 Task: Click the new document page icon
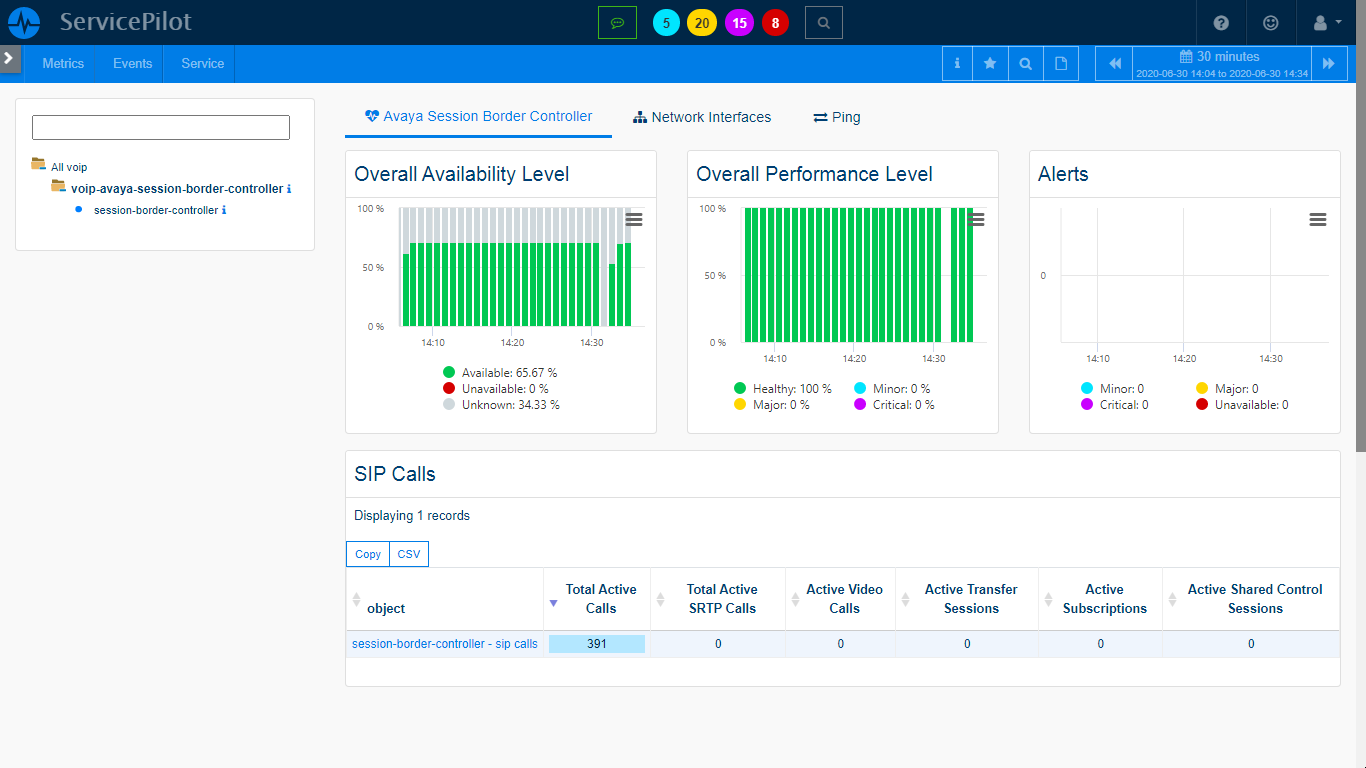pos(1061,63)
